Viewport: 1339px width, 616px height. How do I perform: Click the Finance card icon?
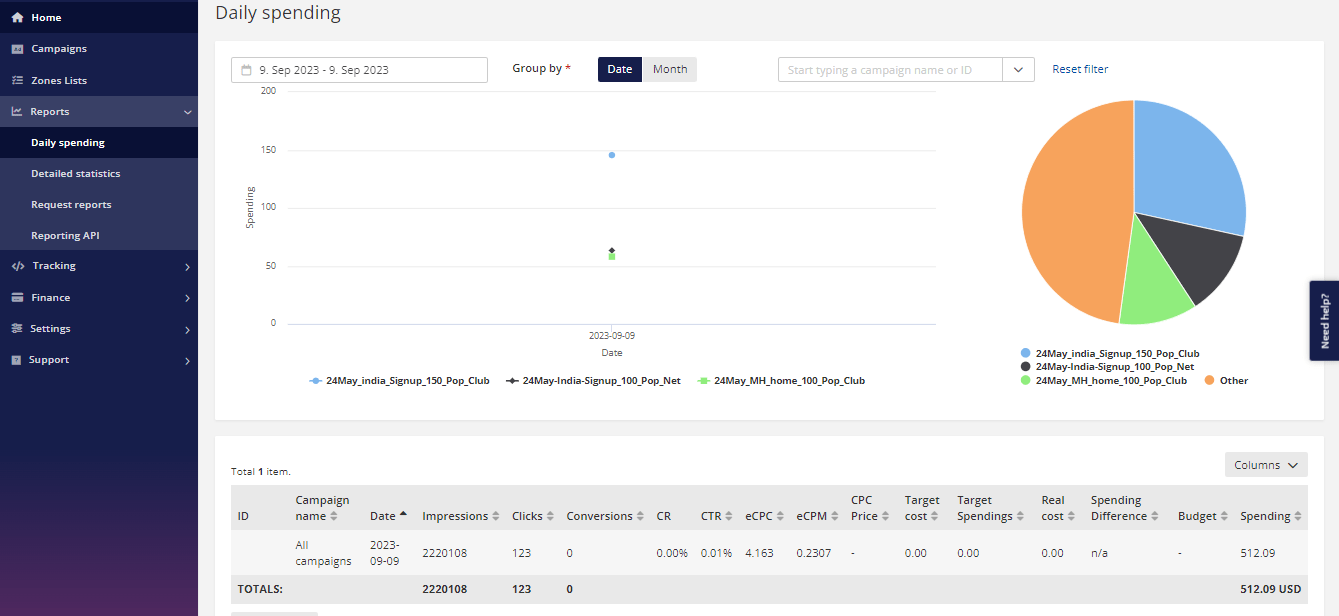[17, 298]
